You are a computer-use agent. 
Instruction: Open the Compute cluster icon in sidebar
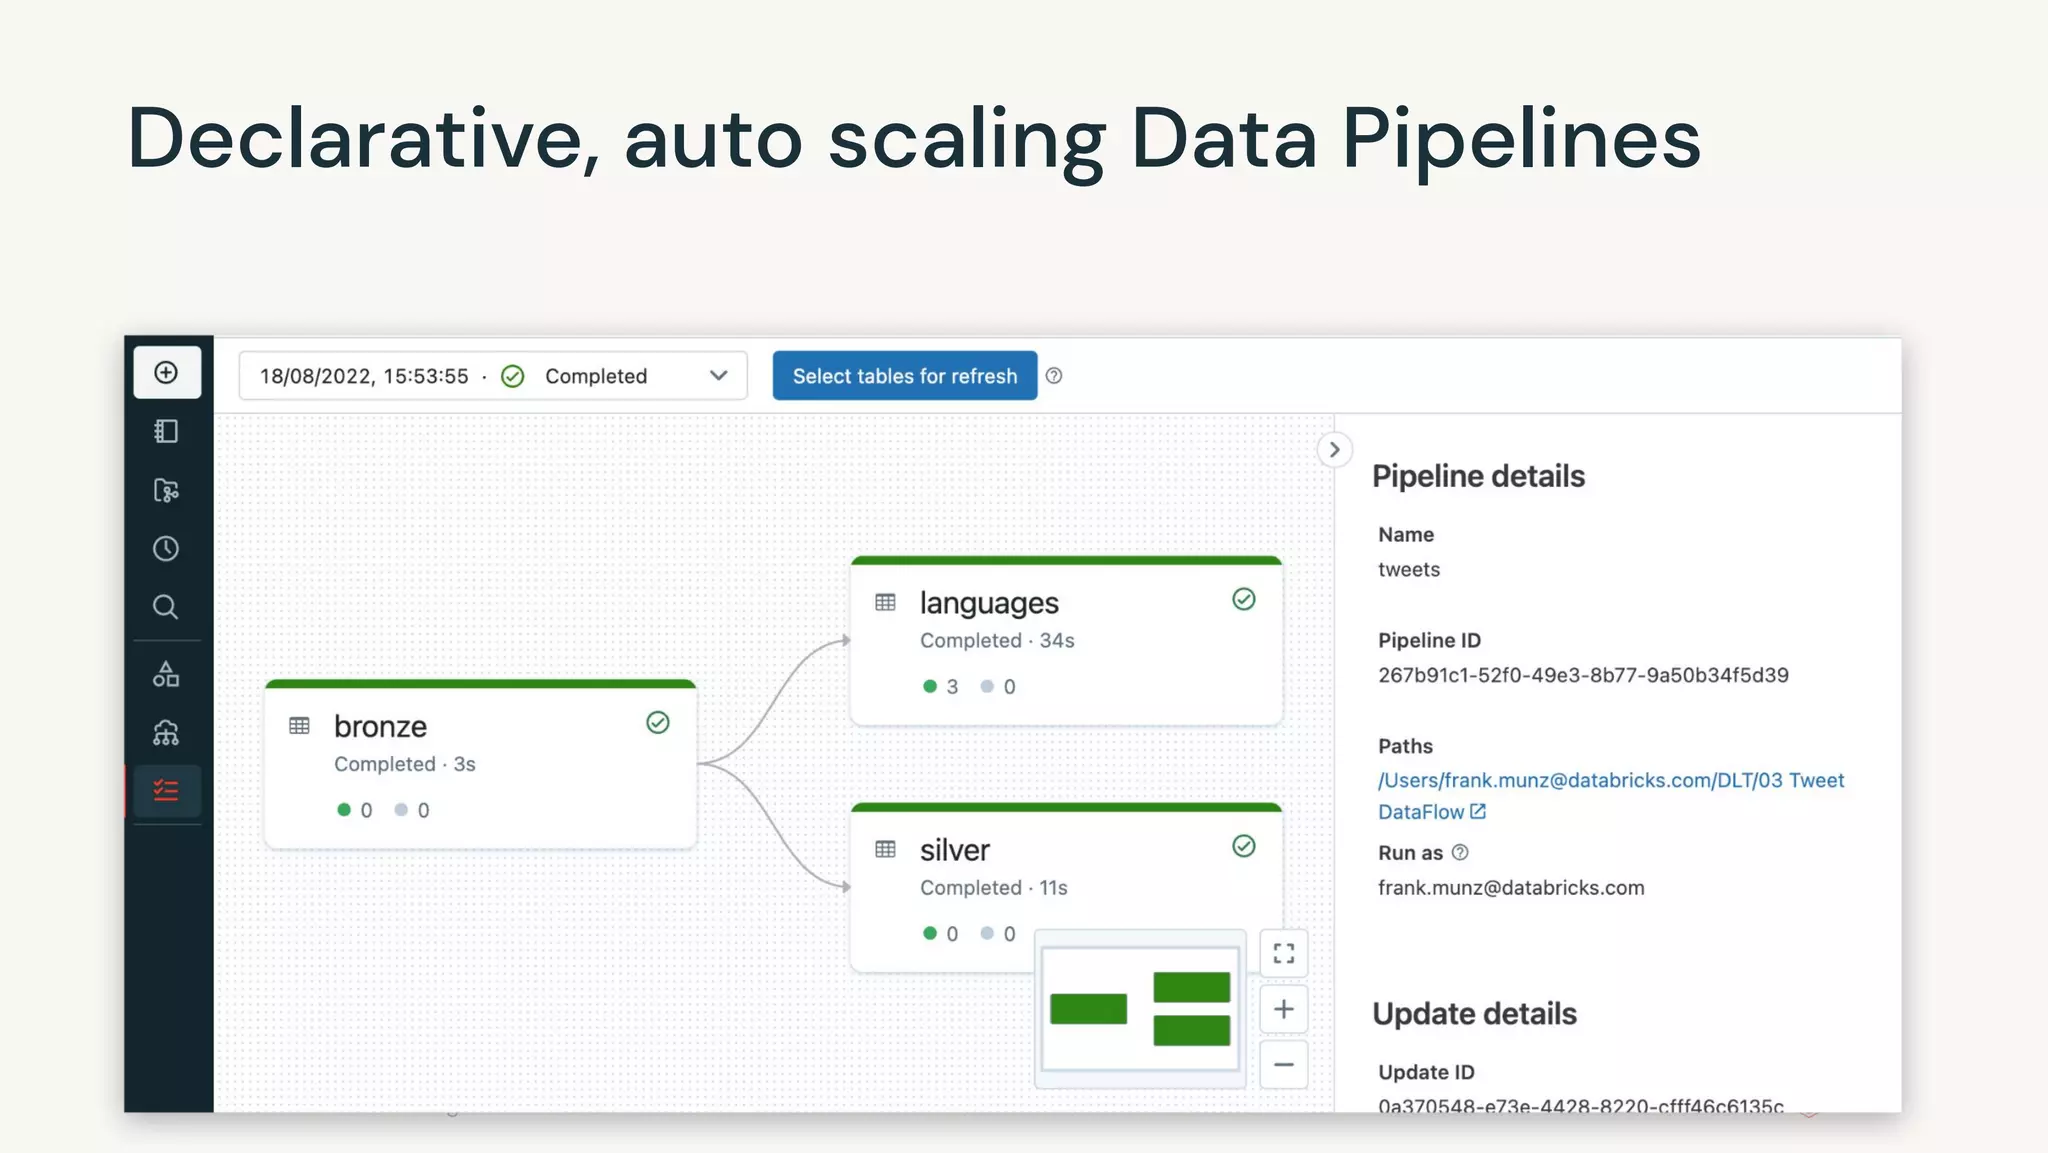pyautogui.click(x=166, y=733)
